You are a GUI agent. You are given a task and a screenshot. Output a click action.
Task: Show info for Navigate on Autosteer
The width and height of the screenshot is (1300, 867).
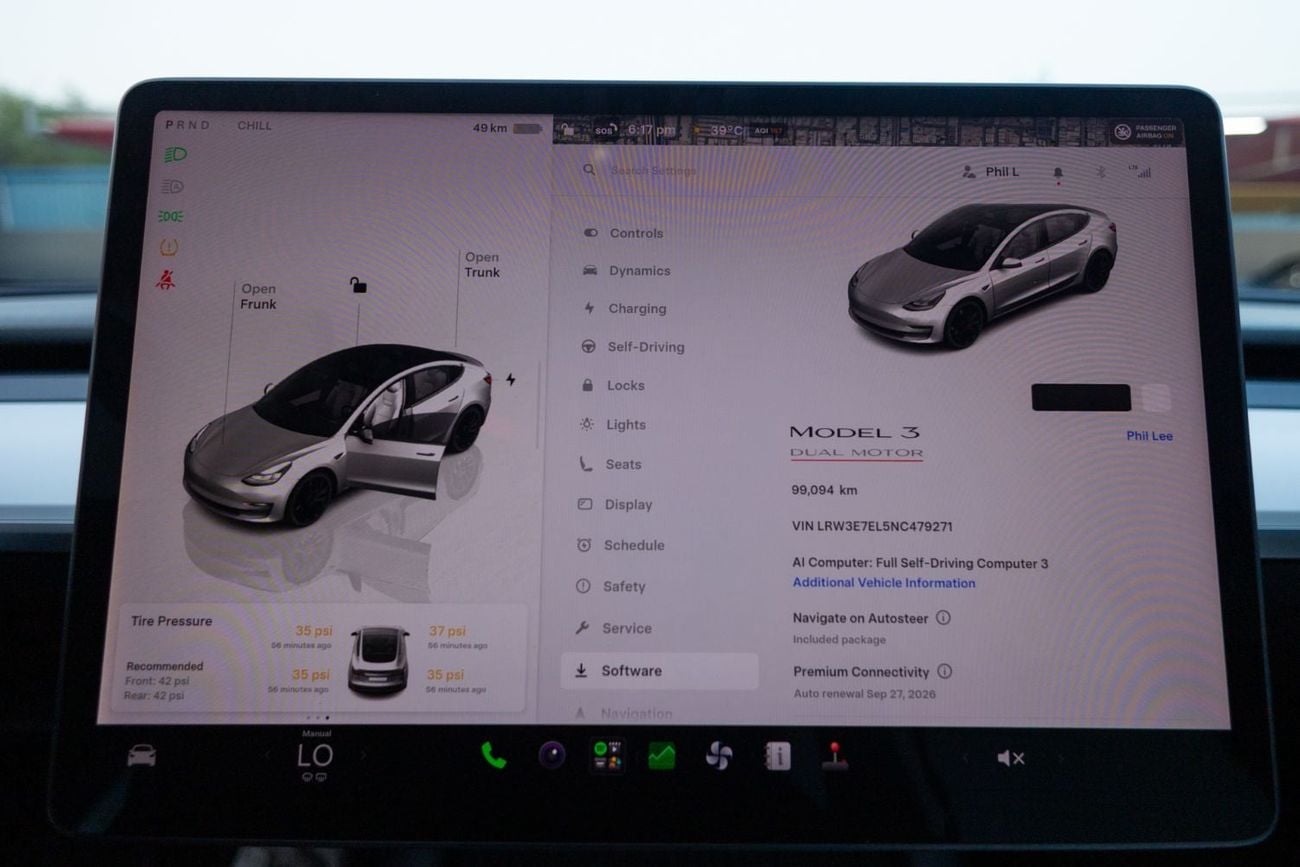pyautogui.click(x=942, y=618)
